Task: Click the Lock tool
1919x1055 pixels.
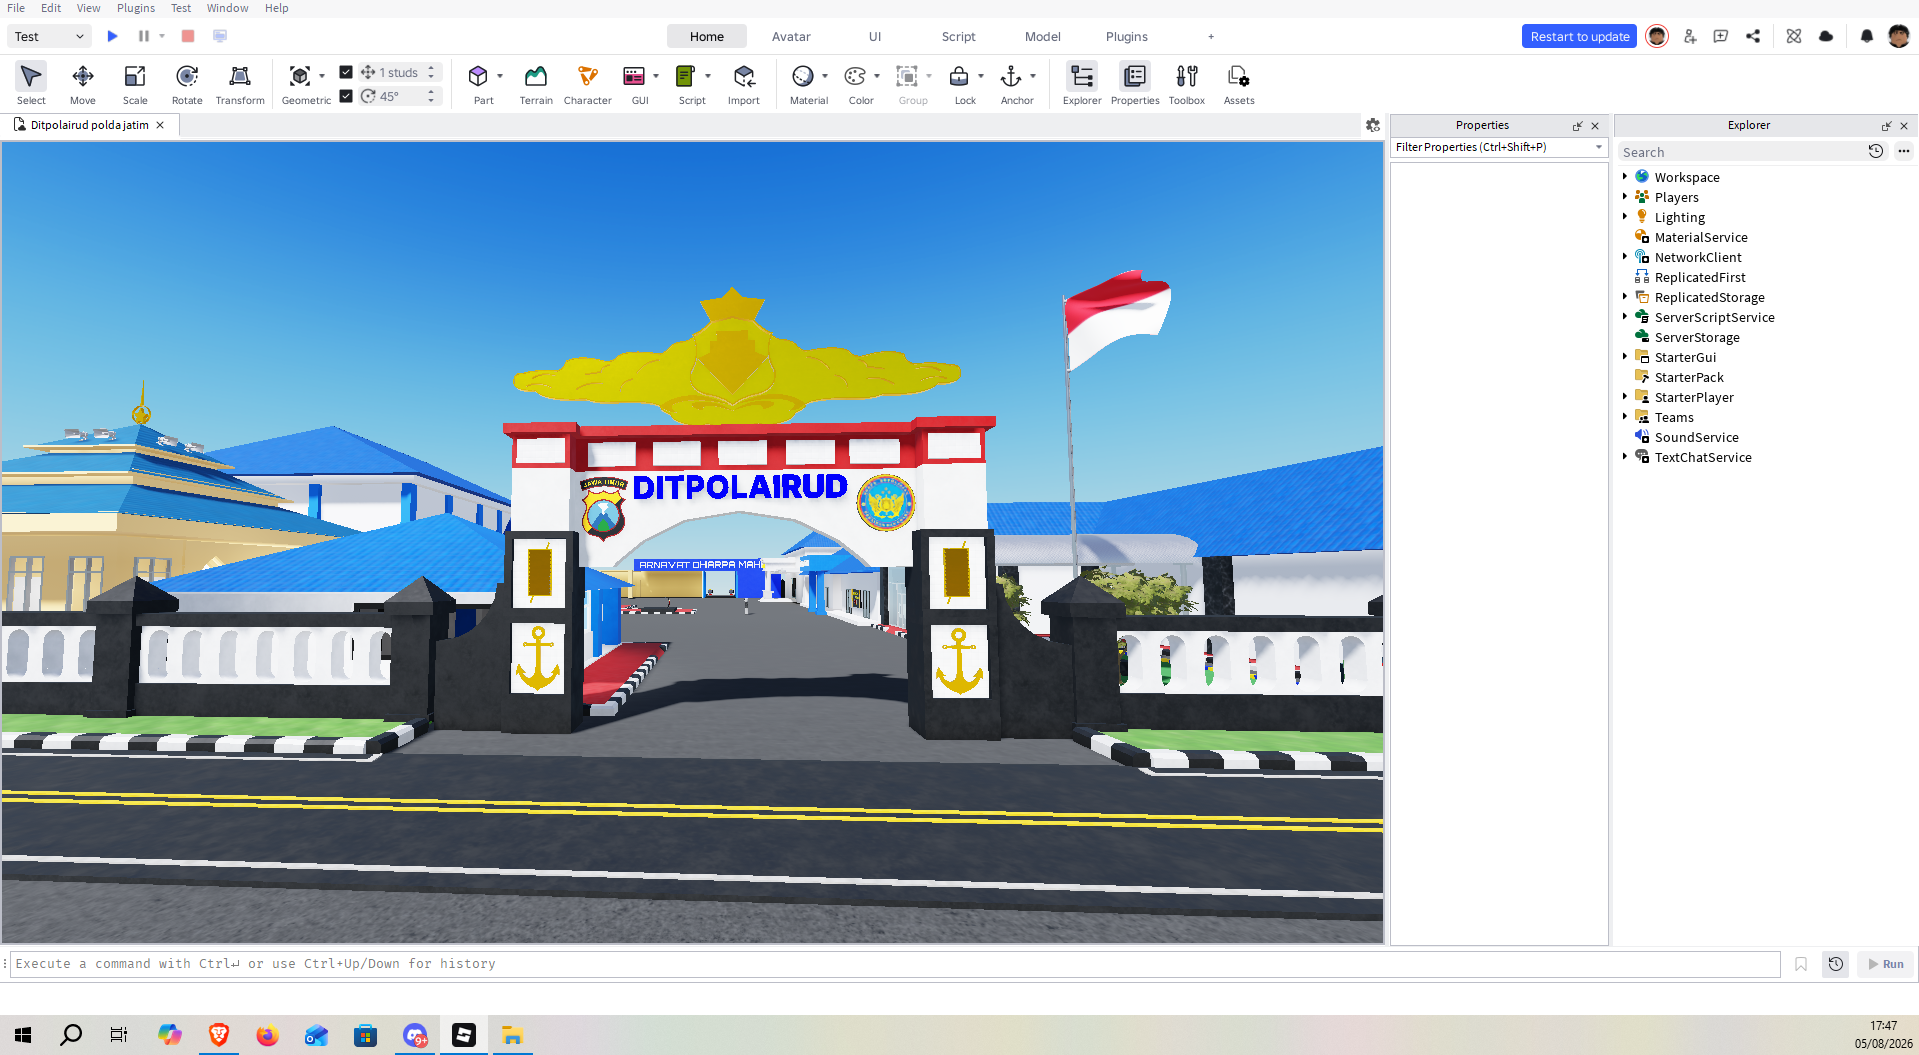Action: click(x=959, y=76)
